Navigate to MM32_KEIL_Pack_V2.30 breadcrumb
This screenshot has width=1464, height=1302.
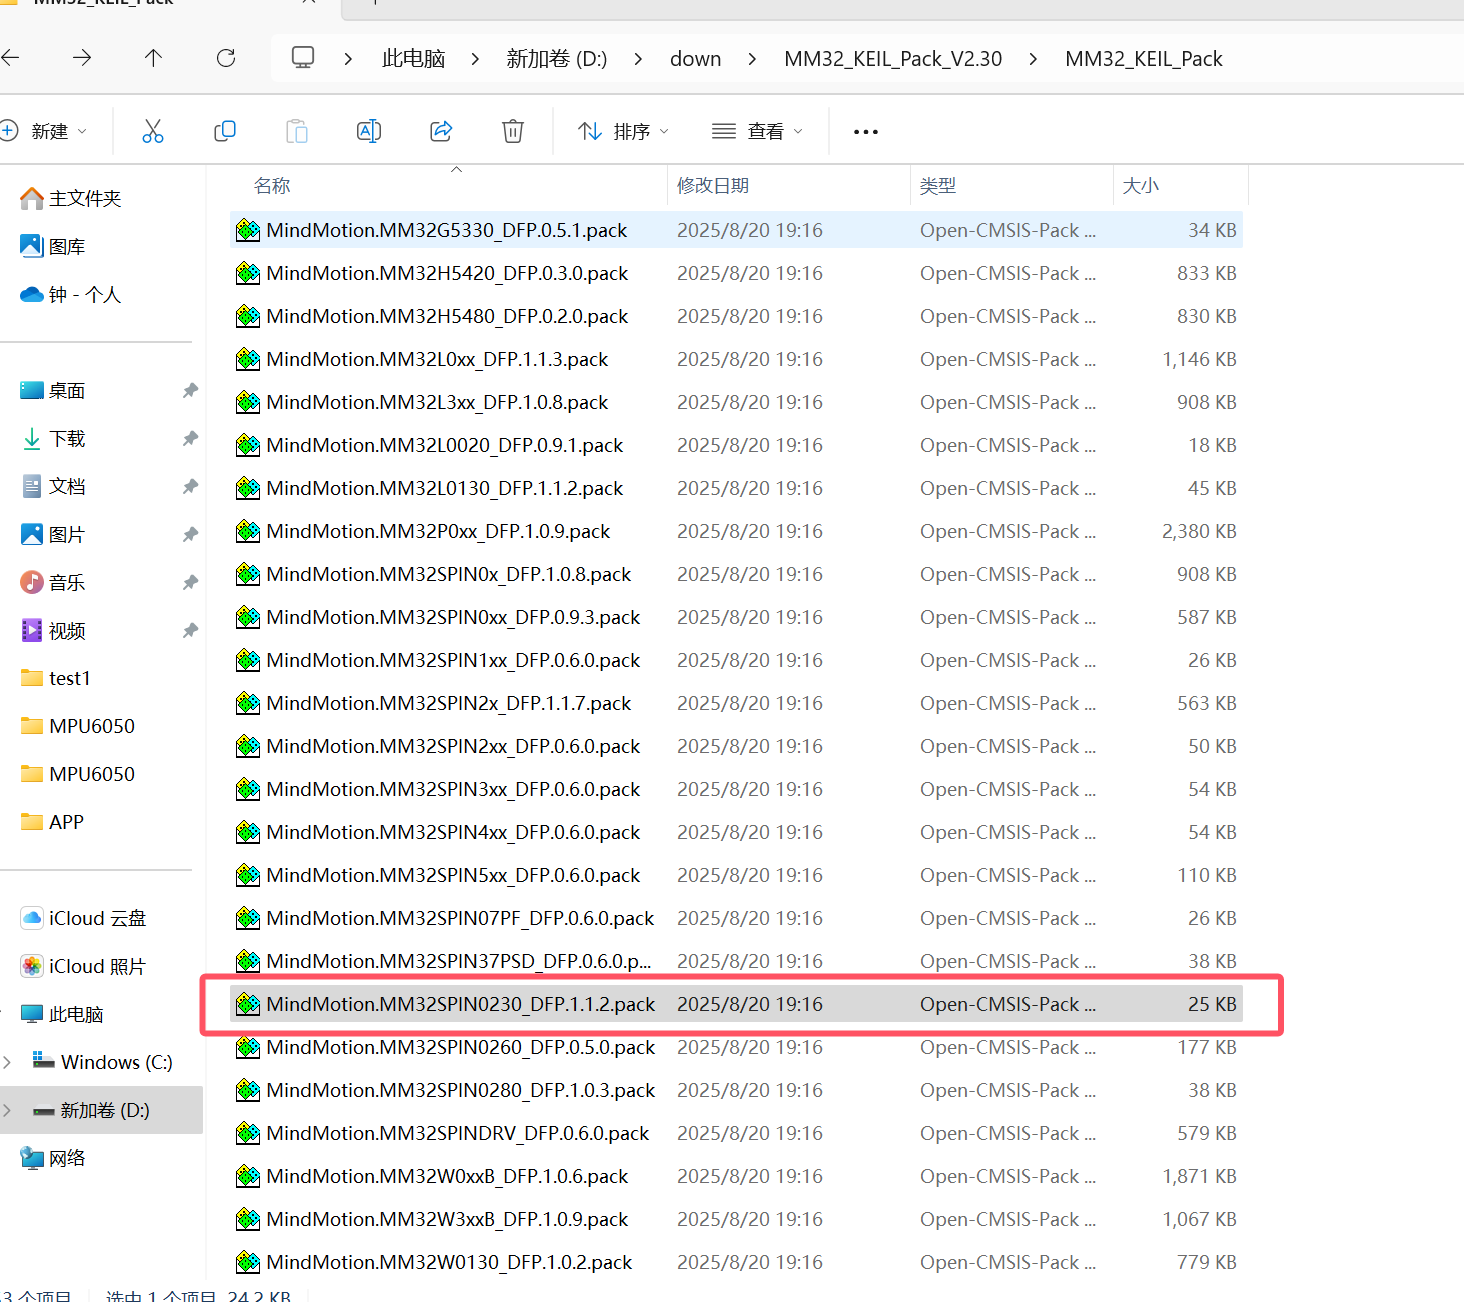pyautogui.click(x=892, y=59)
